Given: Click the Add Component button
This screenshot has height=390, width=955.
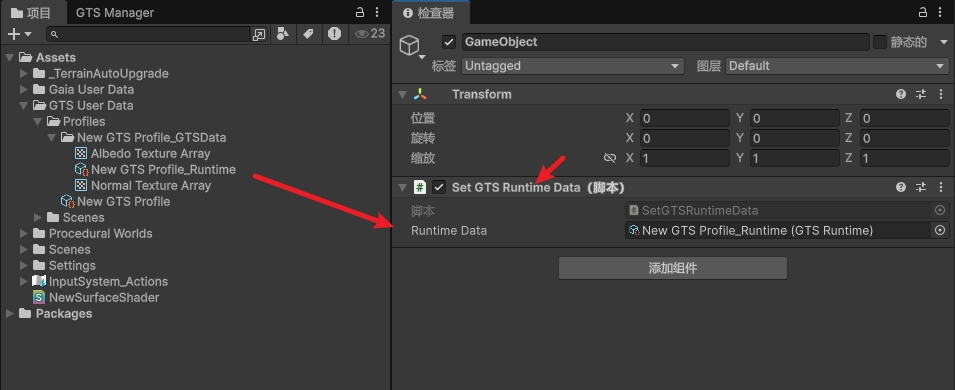Looking at the screenshot, I should 672,268.
